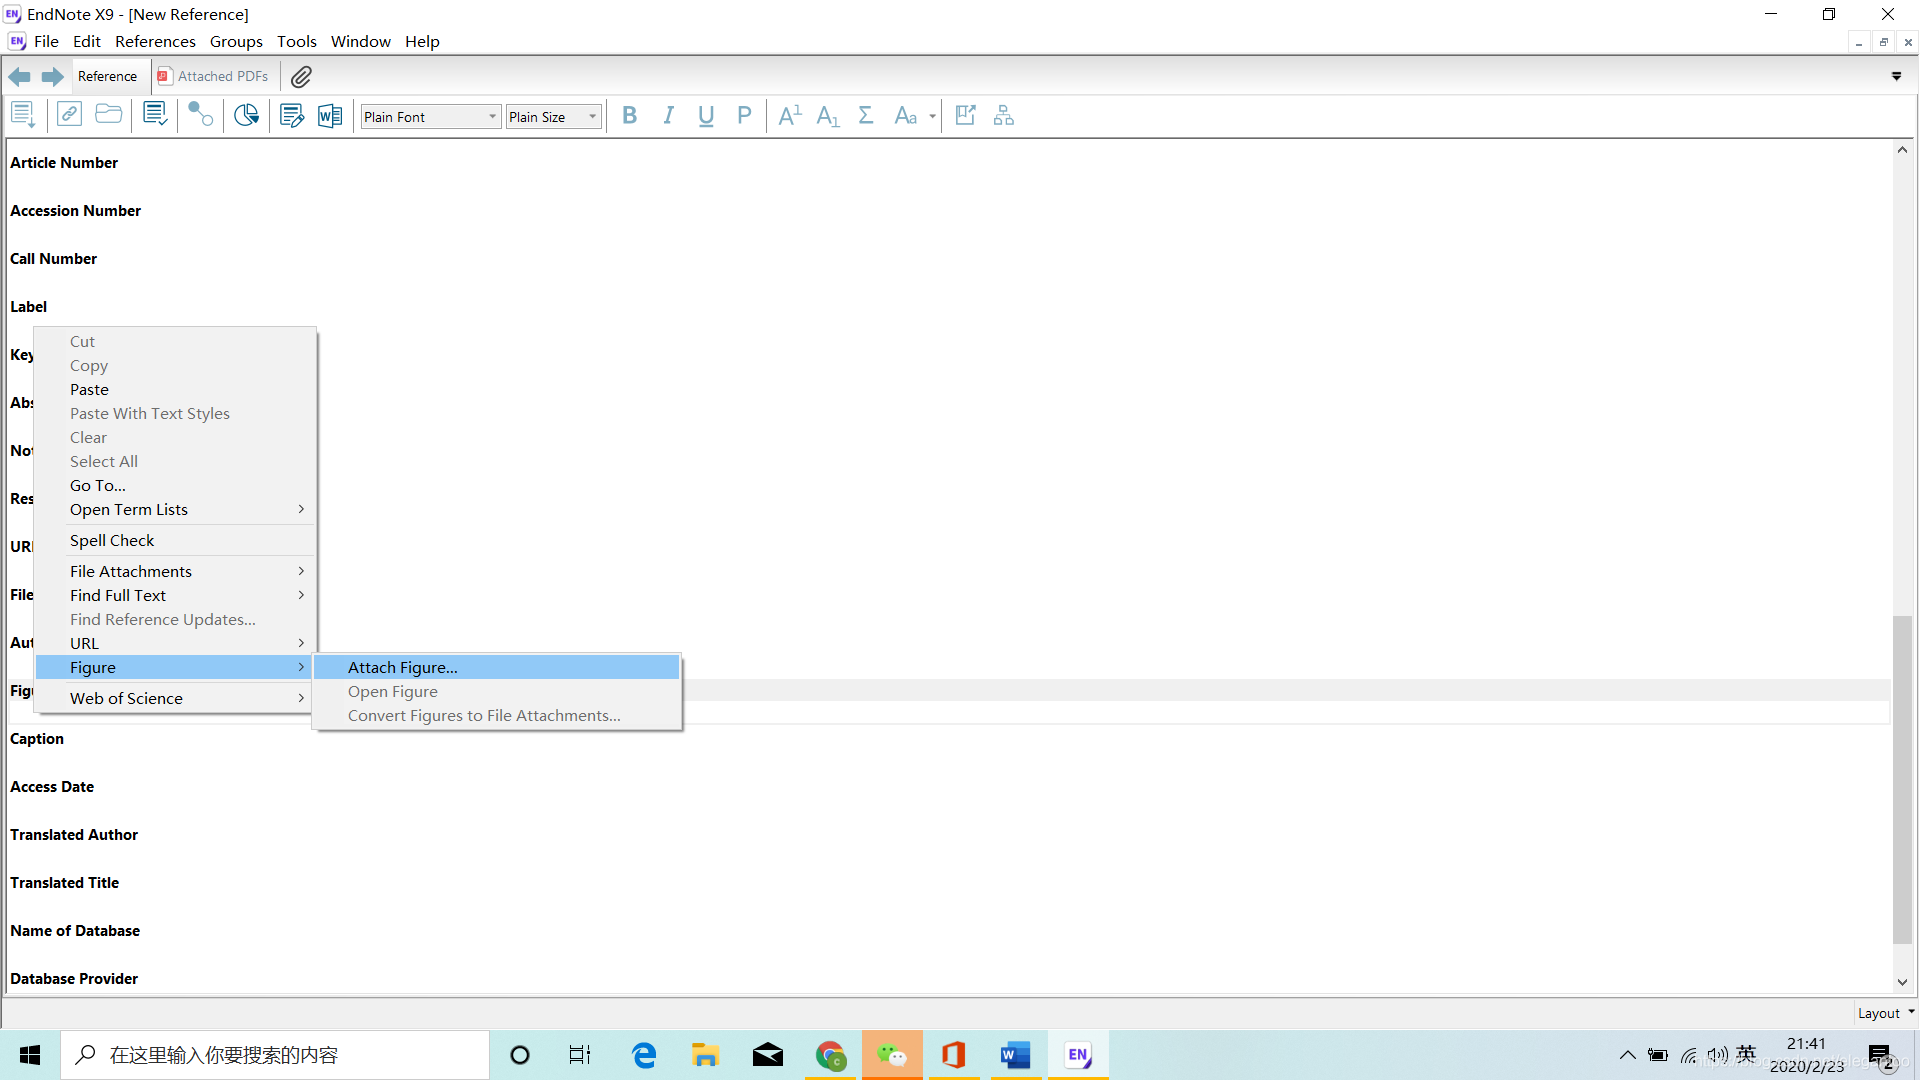Click the vertical scrollbar thumb
This screenshot has width=1920, height=1080.
tap(1902, 780)
